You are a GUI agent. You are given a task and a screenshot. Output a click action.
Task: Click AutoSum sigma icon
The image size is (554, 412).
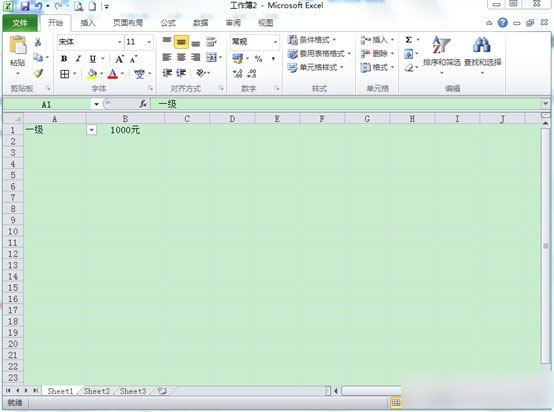point(409,40)
